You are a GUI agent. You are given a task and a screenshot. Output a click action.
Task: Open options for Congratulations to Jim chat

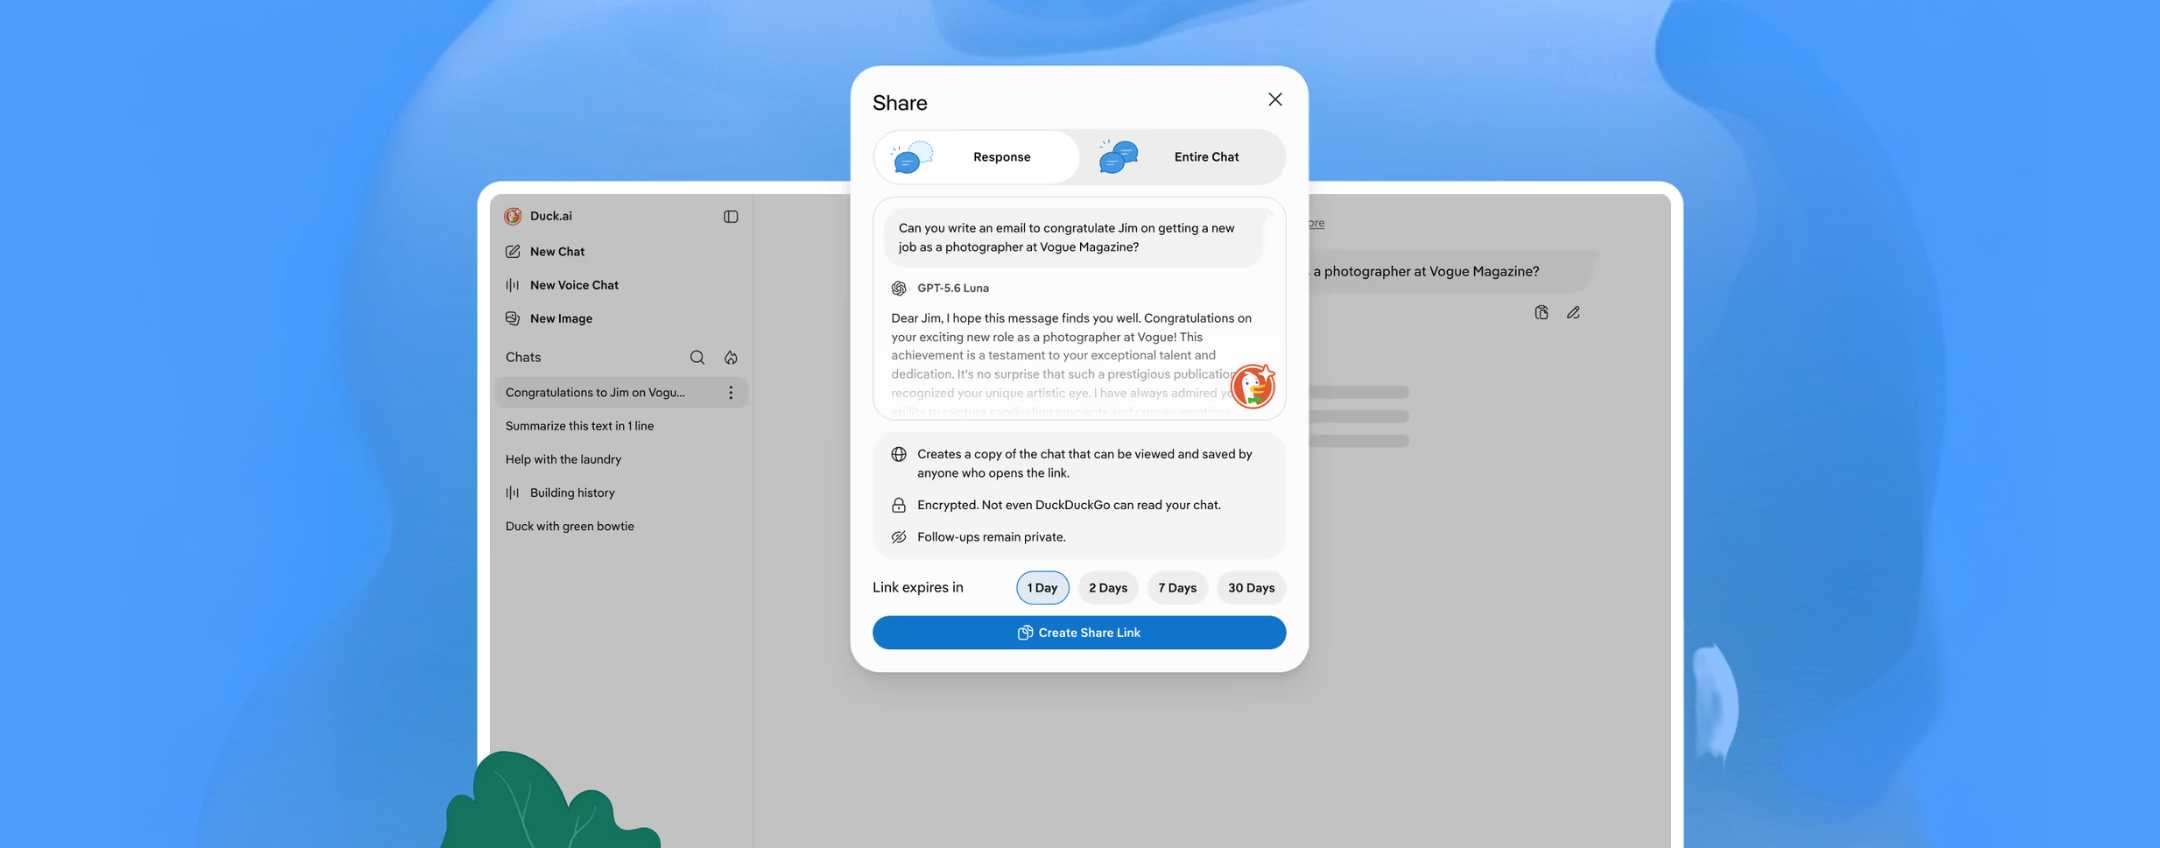click(731, 393)
